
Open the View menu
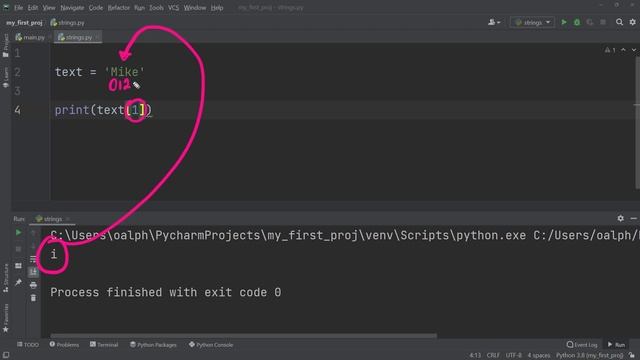(x=49, y=8)
